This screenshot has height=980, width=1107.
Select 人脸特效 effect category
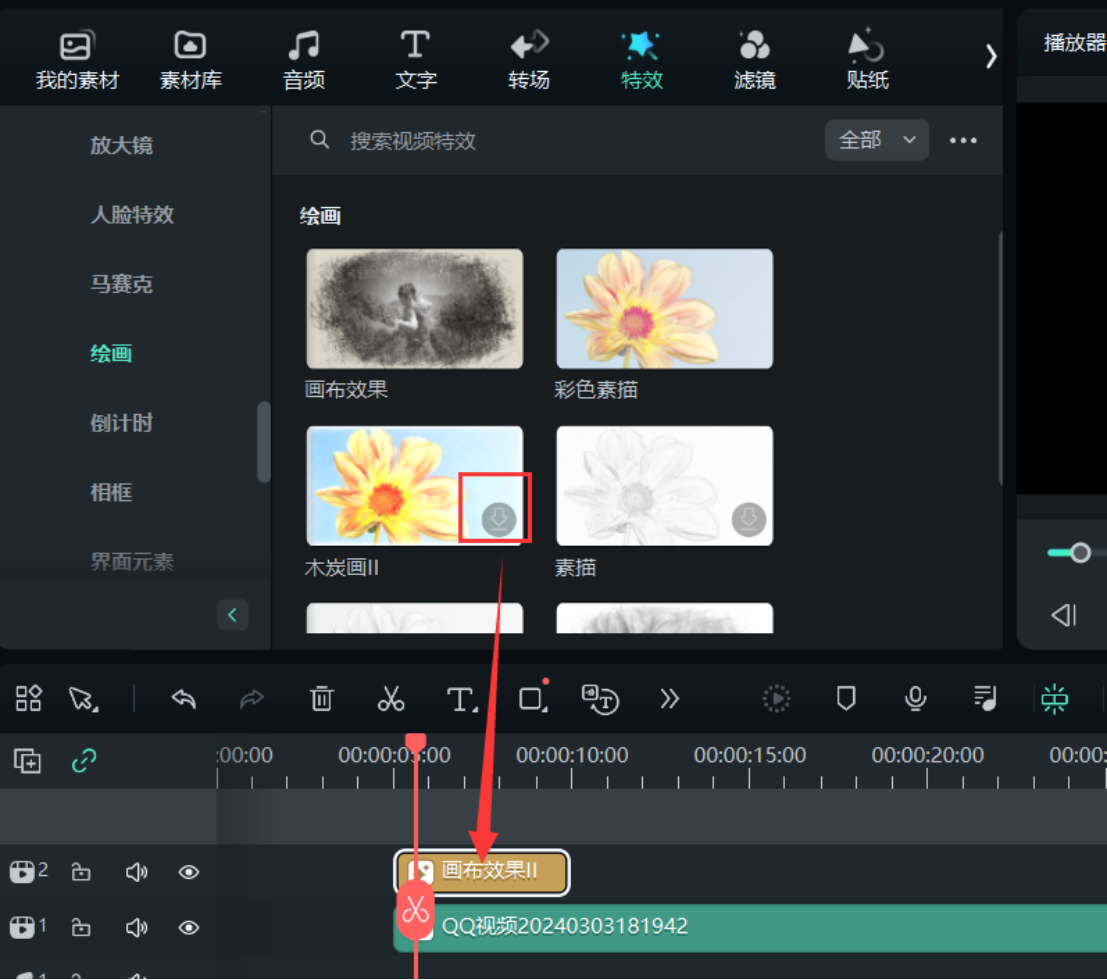(132, 215)
